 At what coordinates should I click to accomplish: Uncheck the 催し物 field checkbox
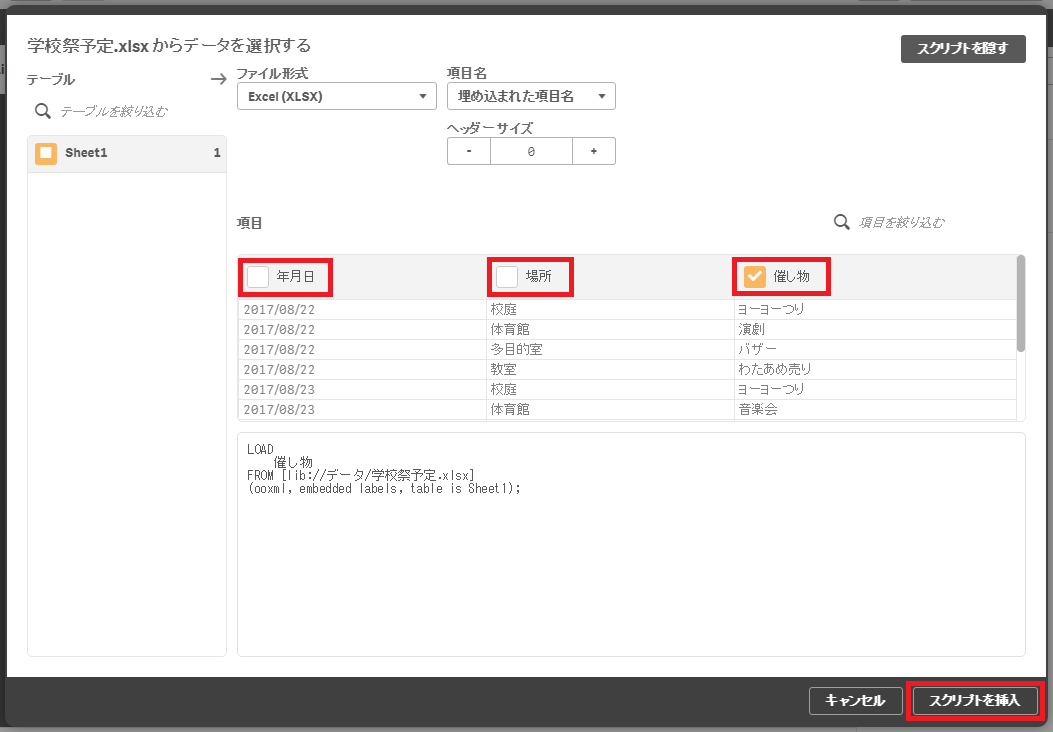click(755, 277)
